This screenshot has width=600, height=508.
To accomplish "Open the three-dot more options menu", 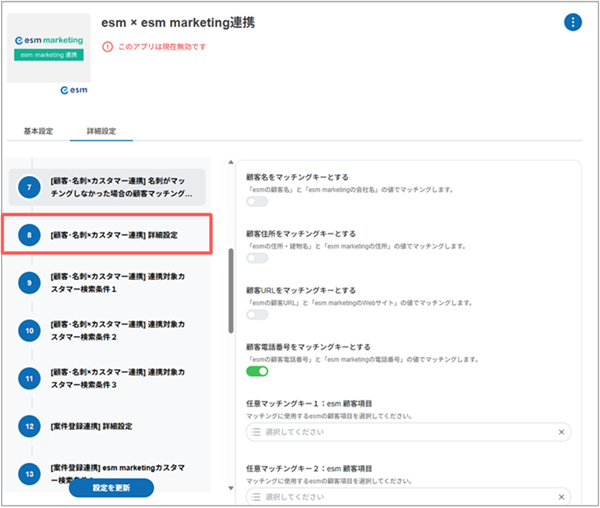I will coord(572,22).
